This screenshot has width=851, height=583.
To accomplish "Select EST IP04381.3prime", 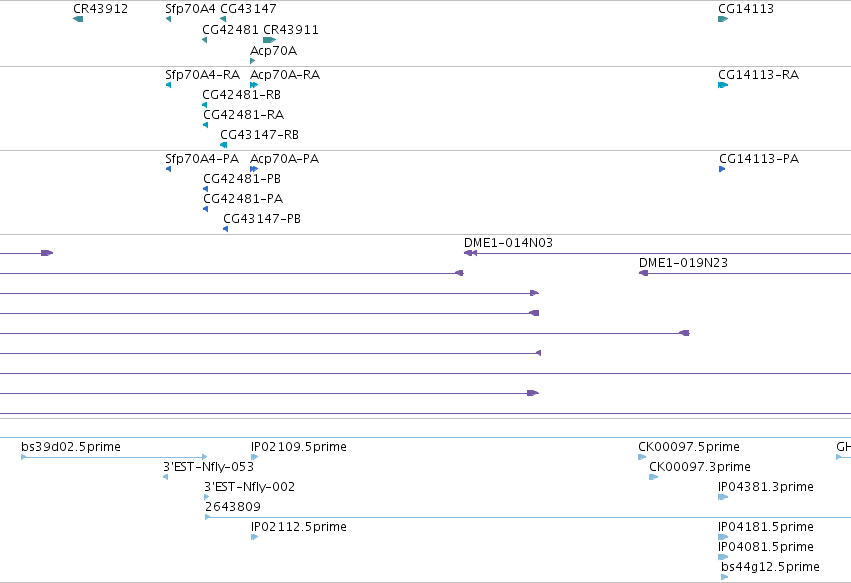I will (766, 487).
